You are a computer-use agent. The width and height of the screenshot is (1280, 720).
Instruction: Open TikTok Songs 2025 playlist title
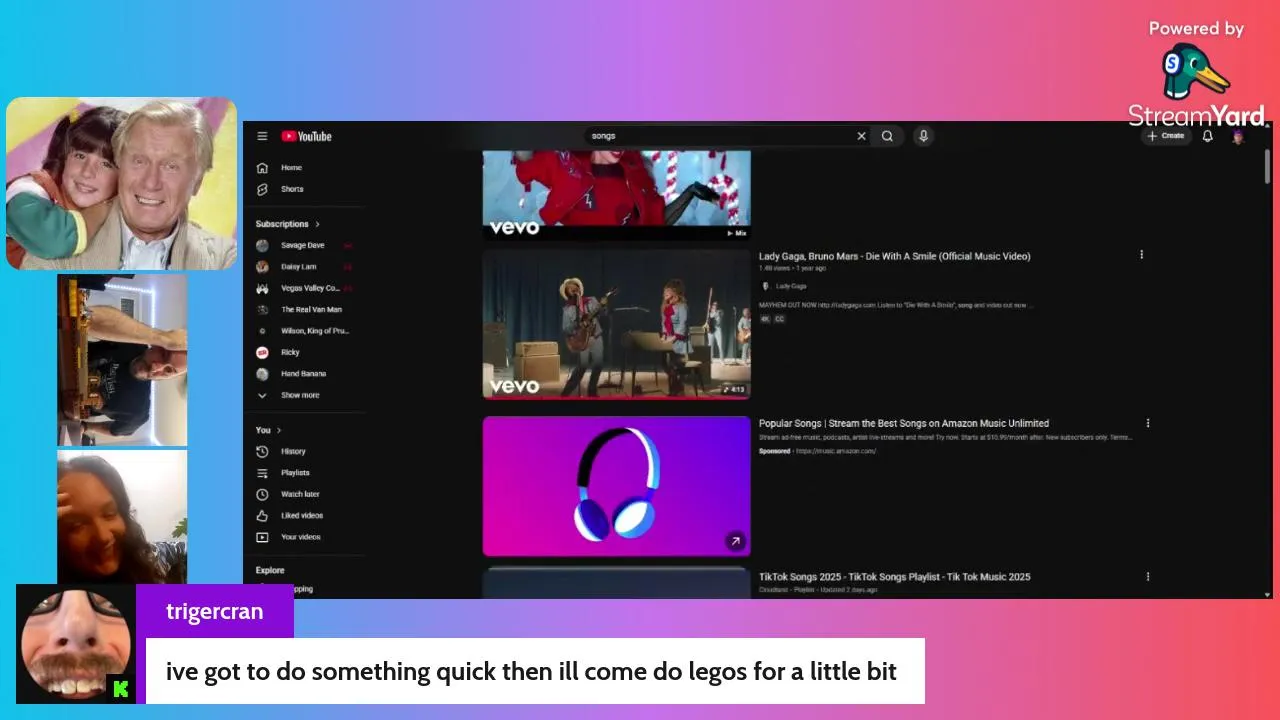point(894,576)
